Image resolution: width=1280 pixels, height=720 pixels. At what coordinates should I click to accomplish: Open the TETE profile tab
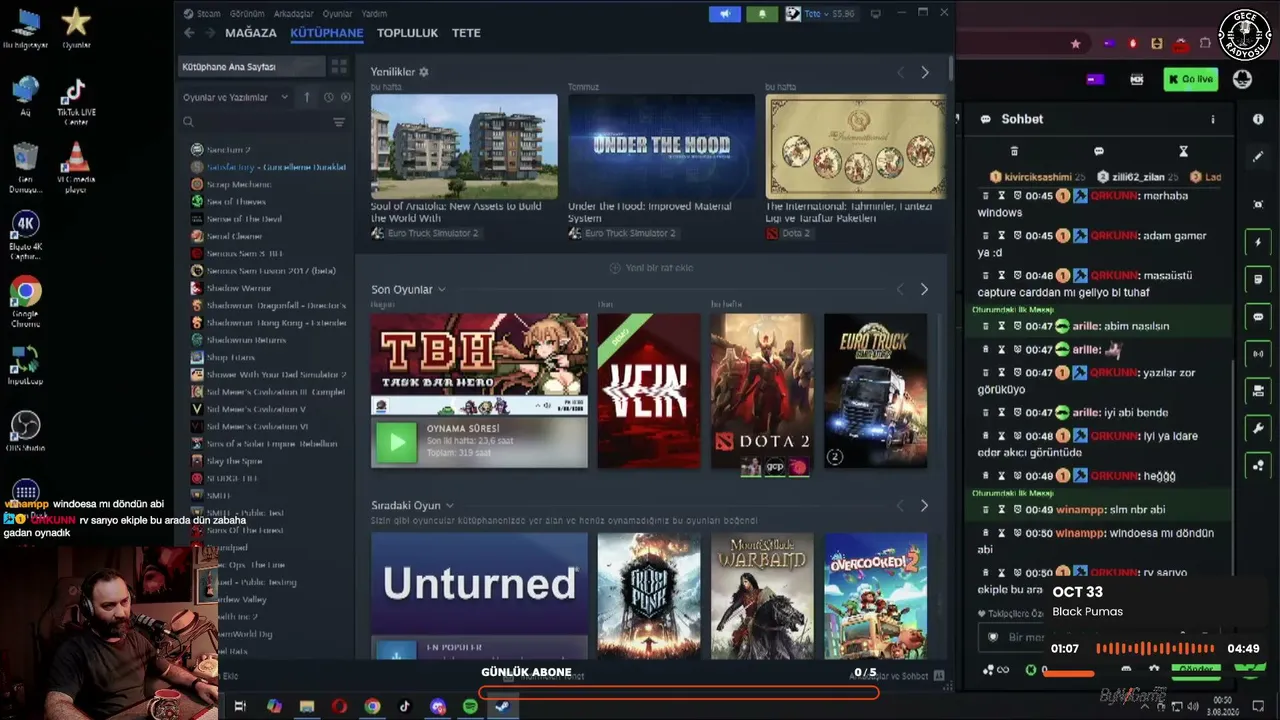click(466, 33)
